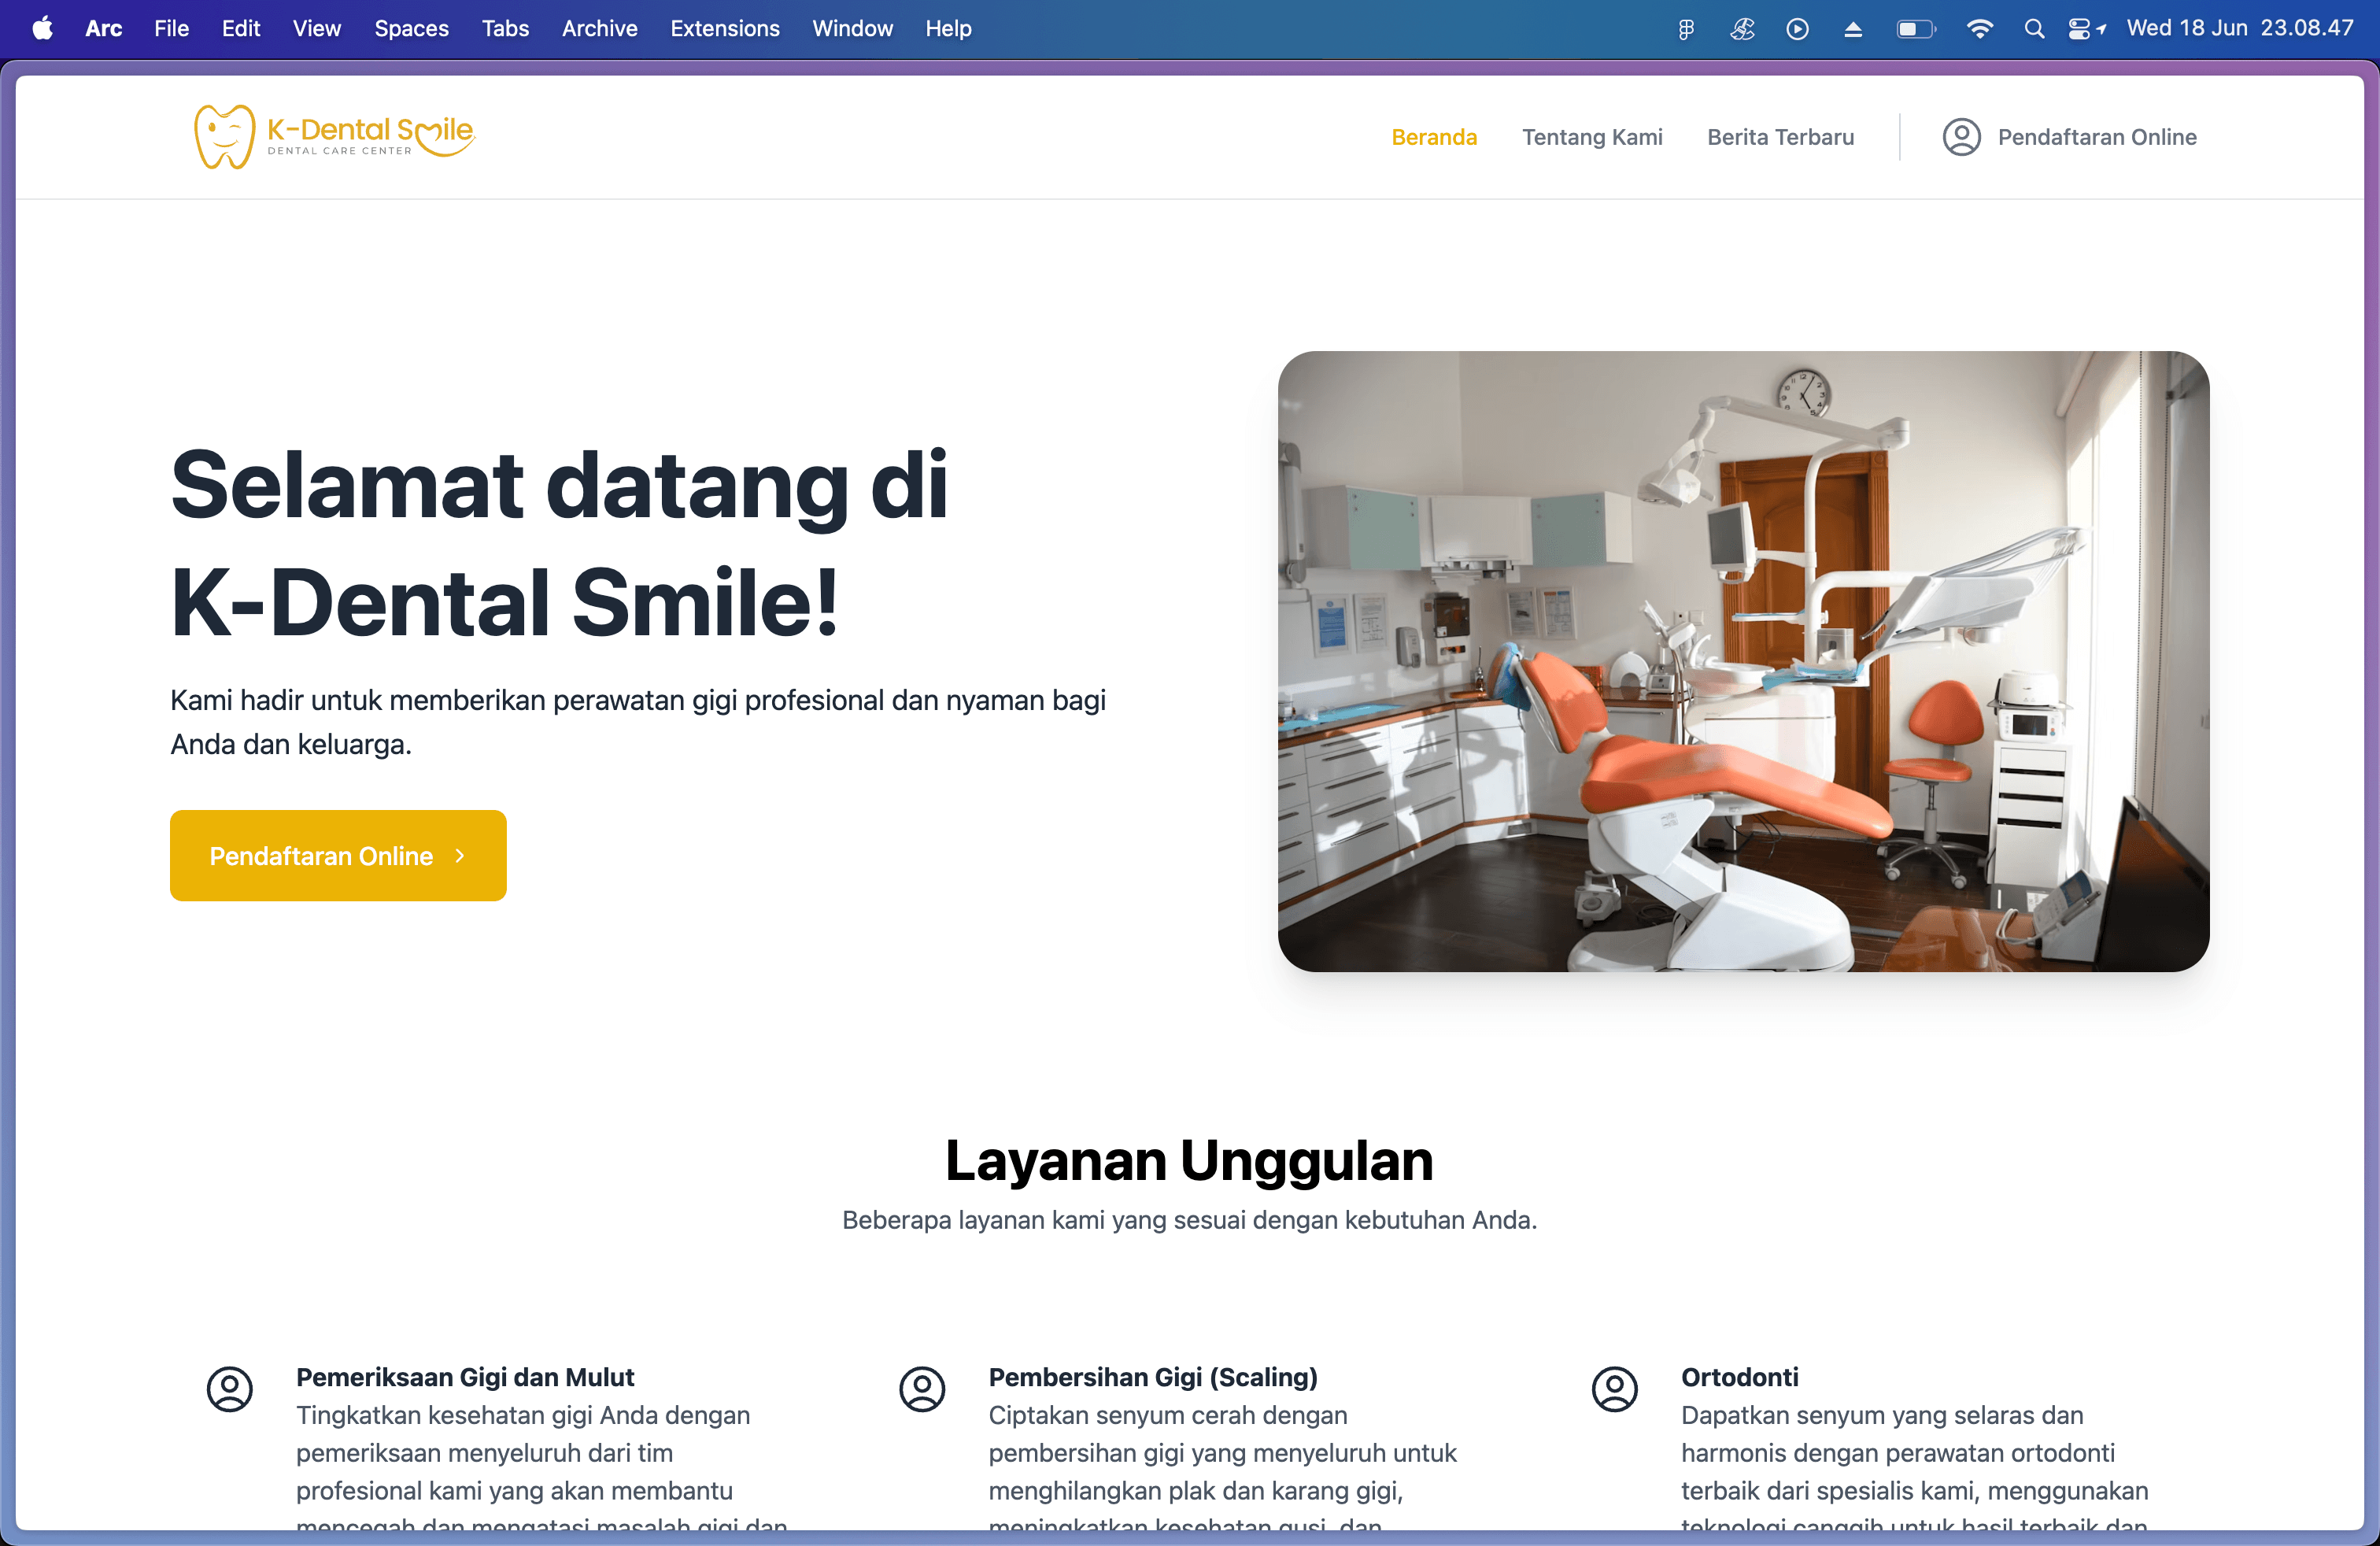Click the dental clinic room photo

click(1743, 661)
